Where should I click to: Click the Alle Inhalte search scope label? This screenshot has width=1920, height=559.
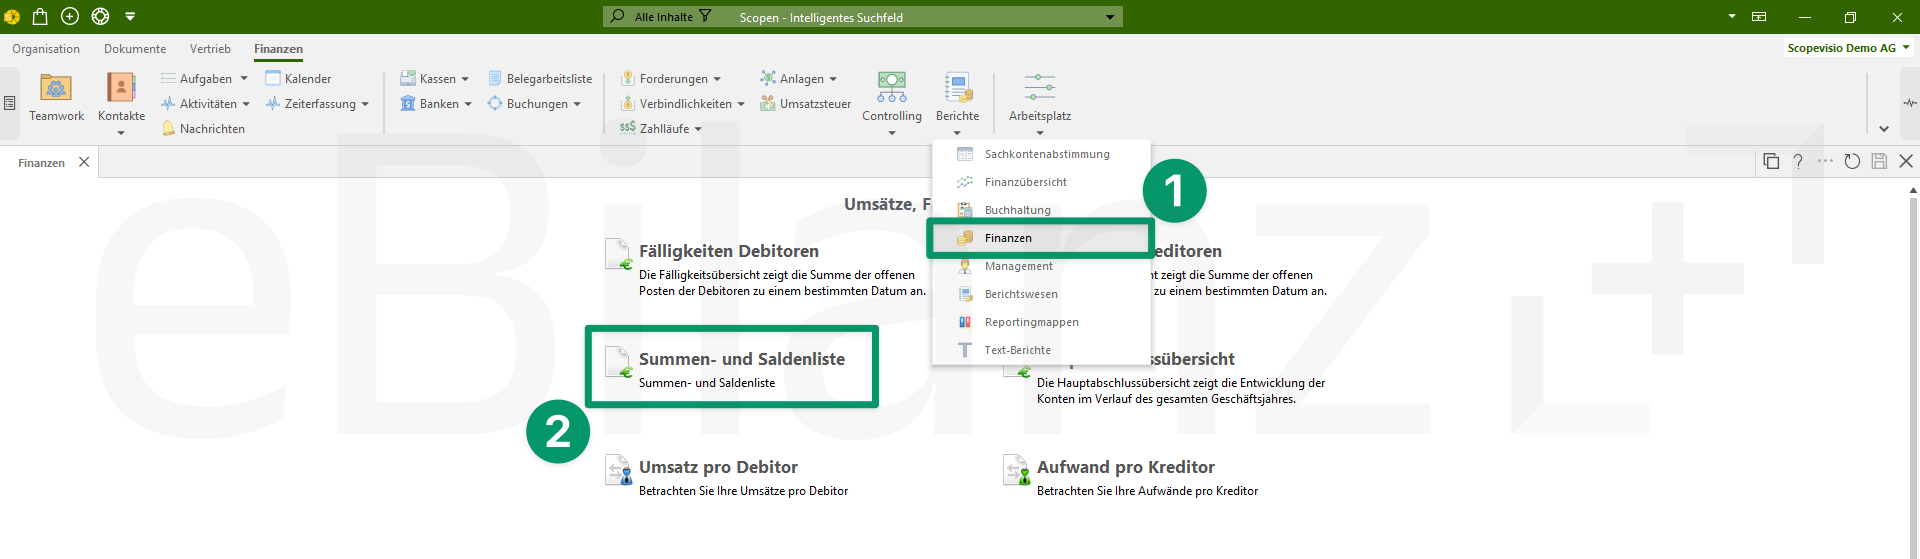click(x=664, y=17)
